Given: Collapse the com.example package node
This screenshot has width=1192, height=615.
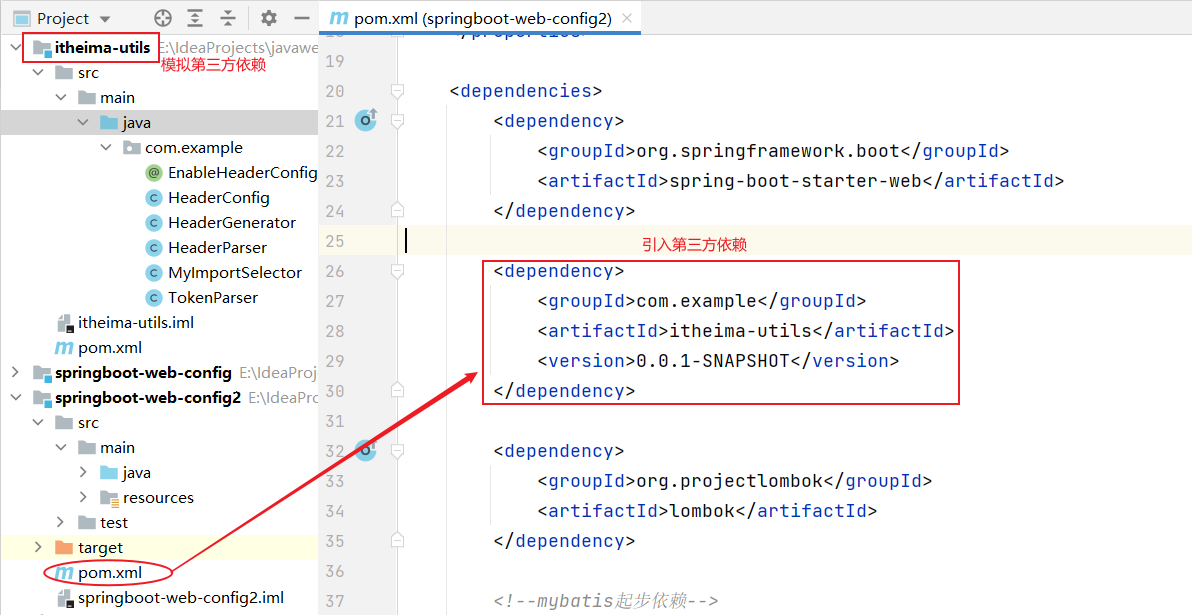Looking at the screenshot, I should (107, 147).
